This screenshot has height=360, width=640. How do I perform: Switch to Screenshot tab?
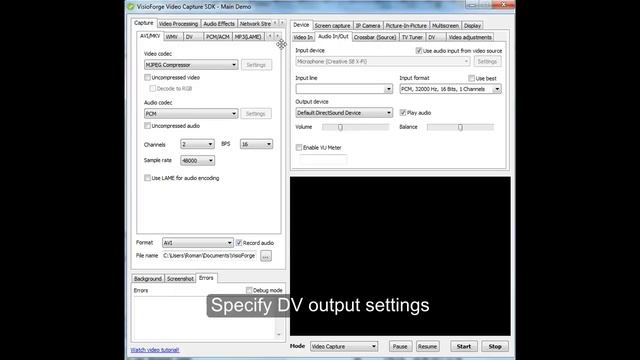pos(180,278)
